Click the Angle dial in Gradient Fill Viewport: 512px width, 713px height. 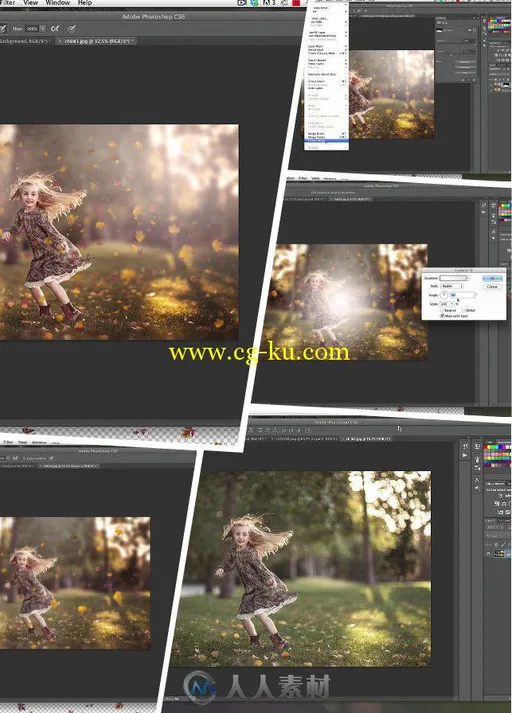(444, 295)
